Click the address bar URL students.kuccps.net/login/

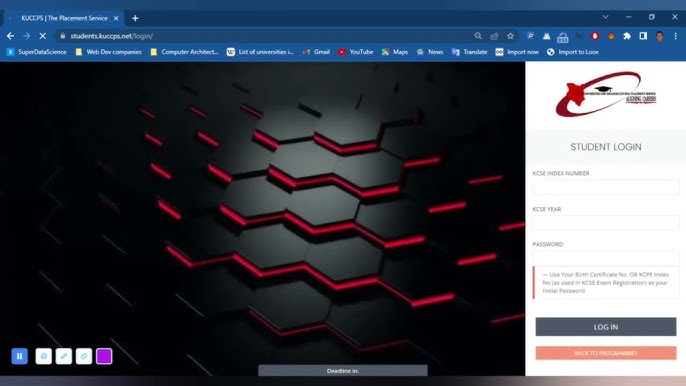click(x=112, y=36)
